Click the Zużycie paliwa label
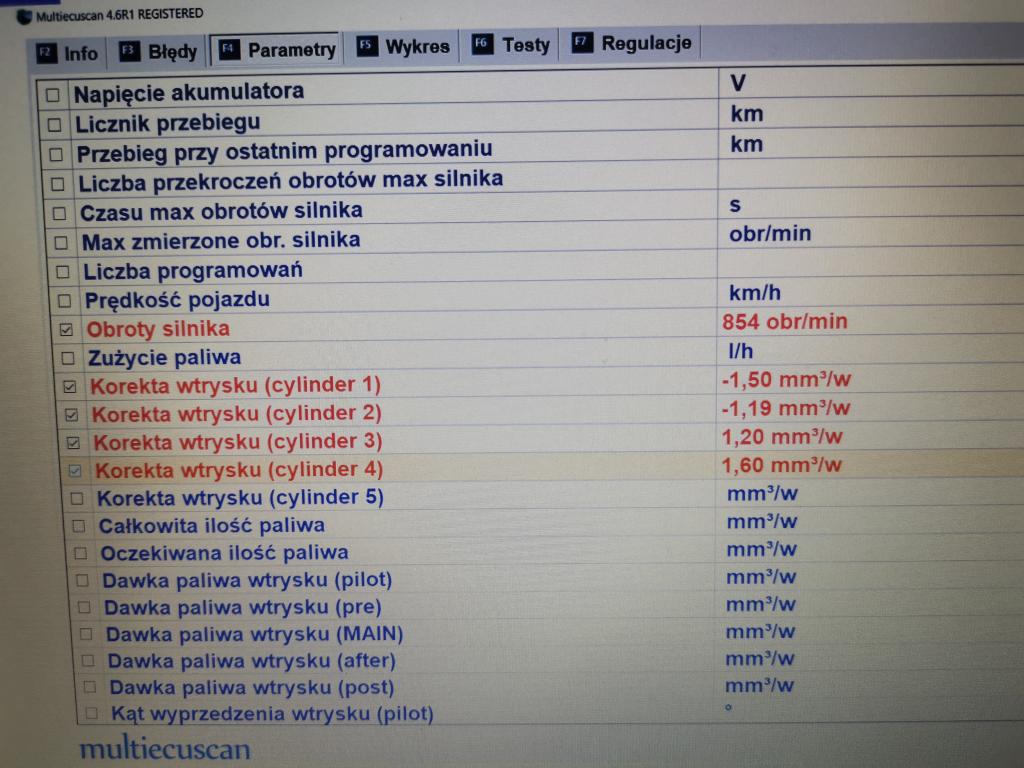 [165, 357]
